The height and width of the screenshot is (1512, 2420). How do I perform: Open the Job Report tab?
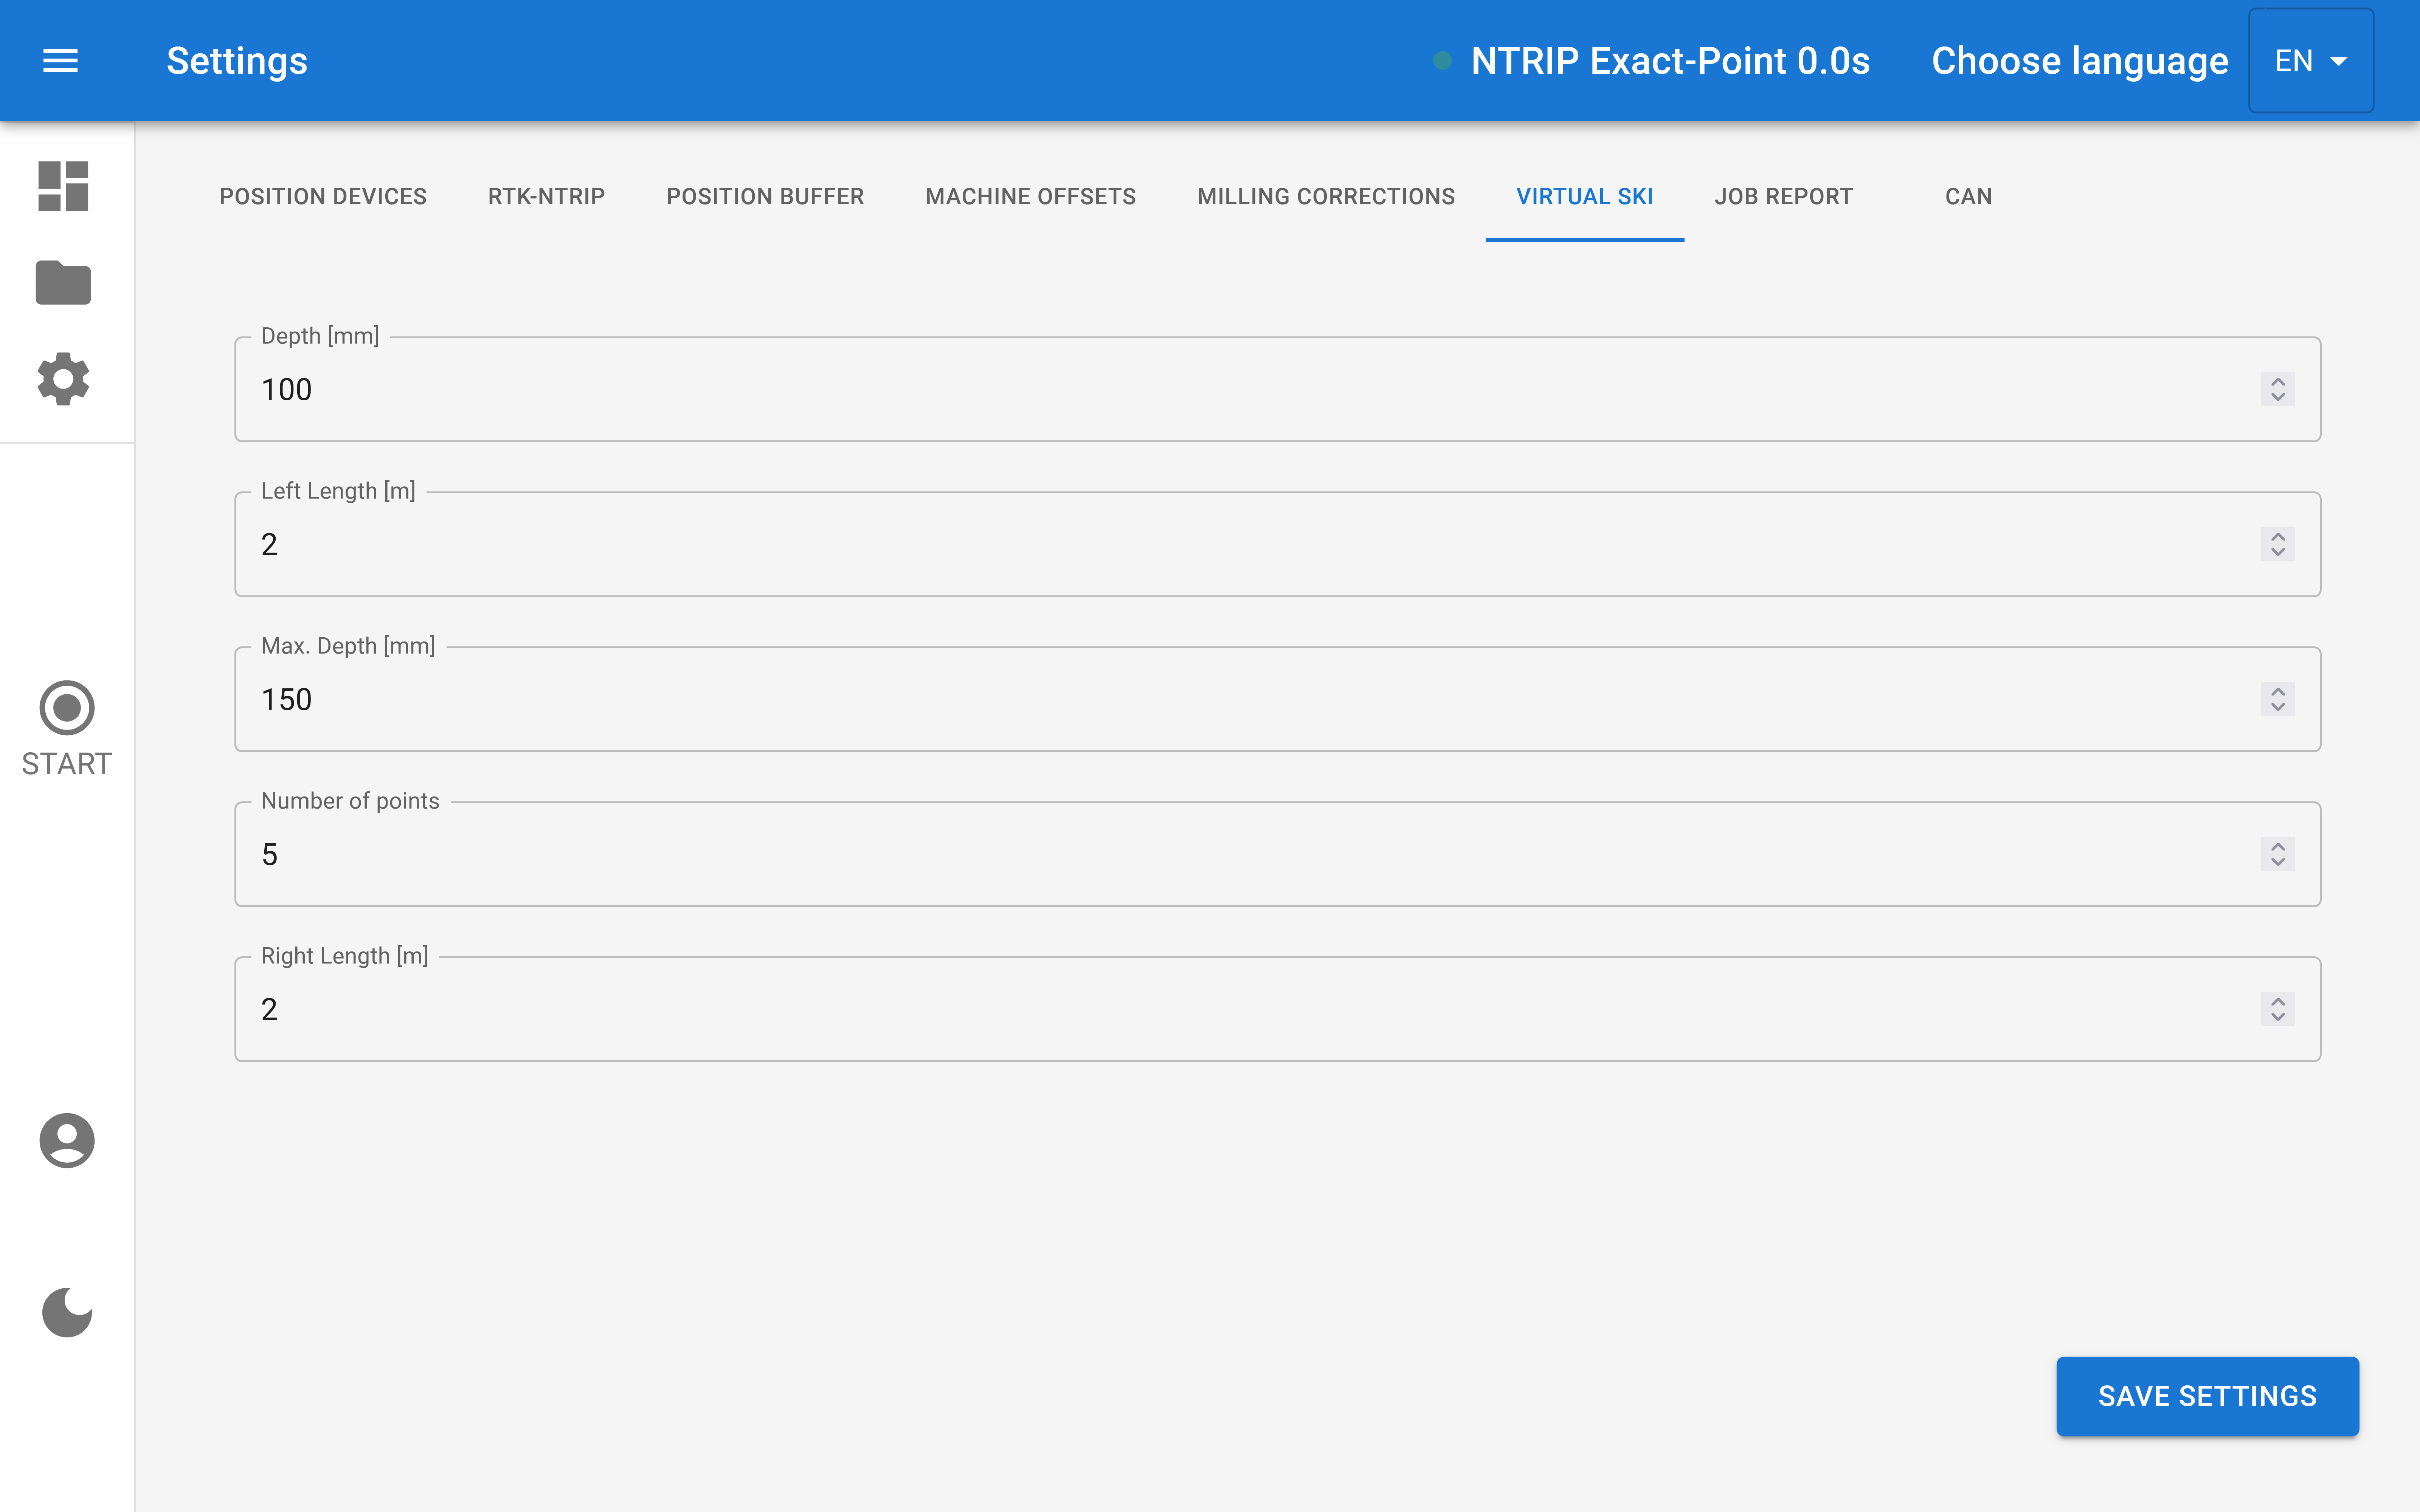coord(1783,196)
